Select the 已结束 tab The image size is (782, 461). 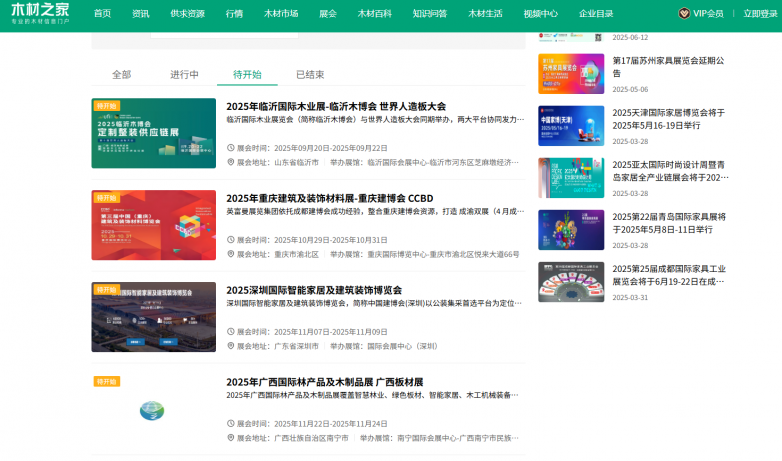pyautogui.click(x=310, y=75)
